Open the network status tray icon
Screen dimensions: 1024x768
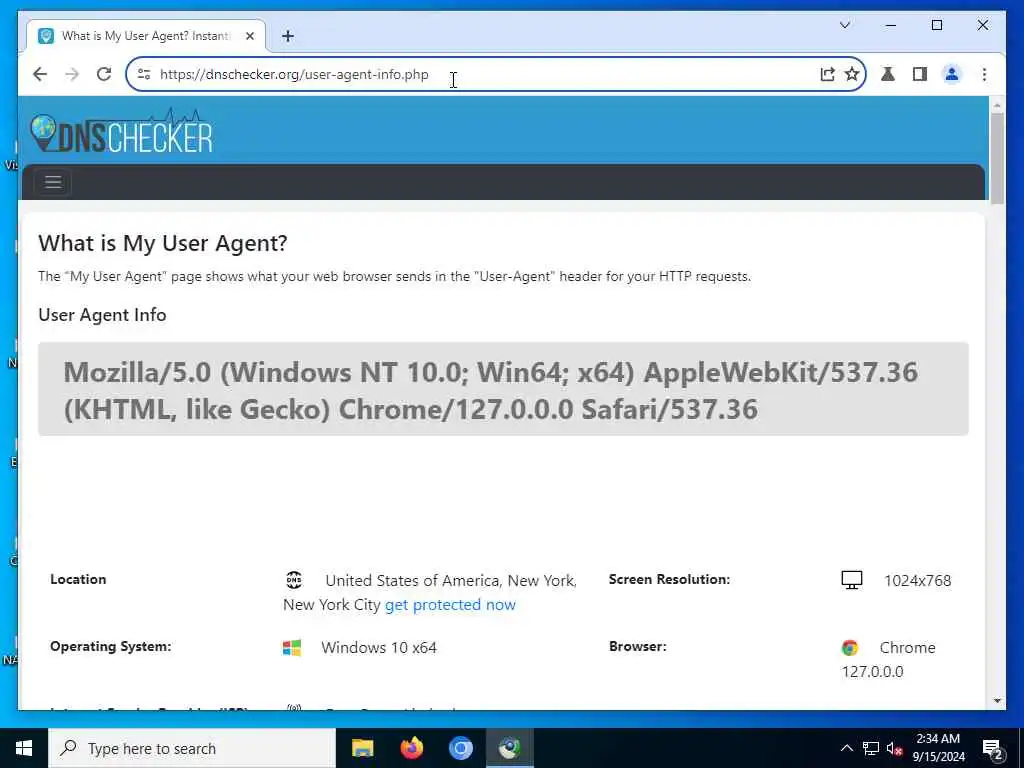point(871,748)
